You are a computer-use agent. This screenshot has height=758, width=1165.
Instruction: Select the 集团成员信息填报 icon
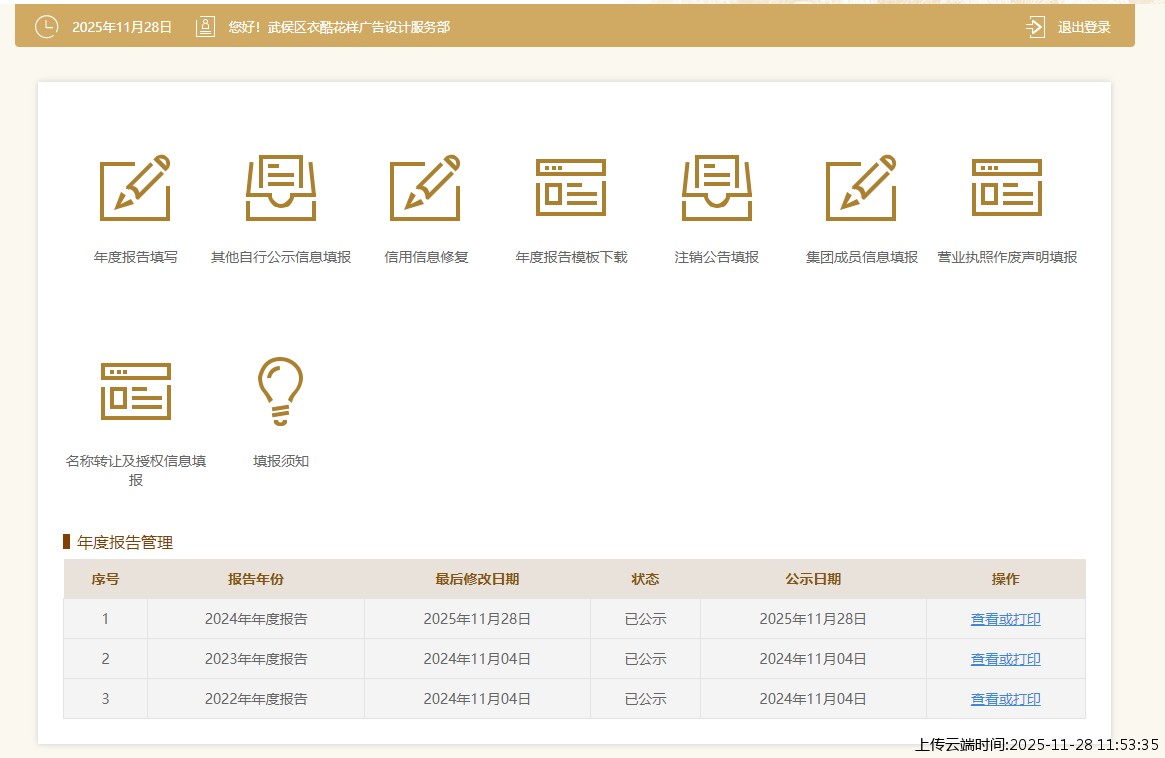(x=861, y=188)
